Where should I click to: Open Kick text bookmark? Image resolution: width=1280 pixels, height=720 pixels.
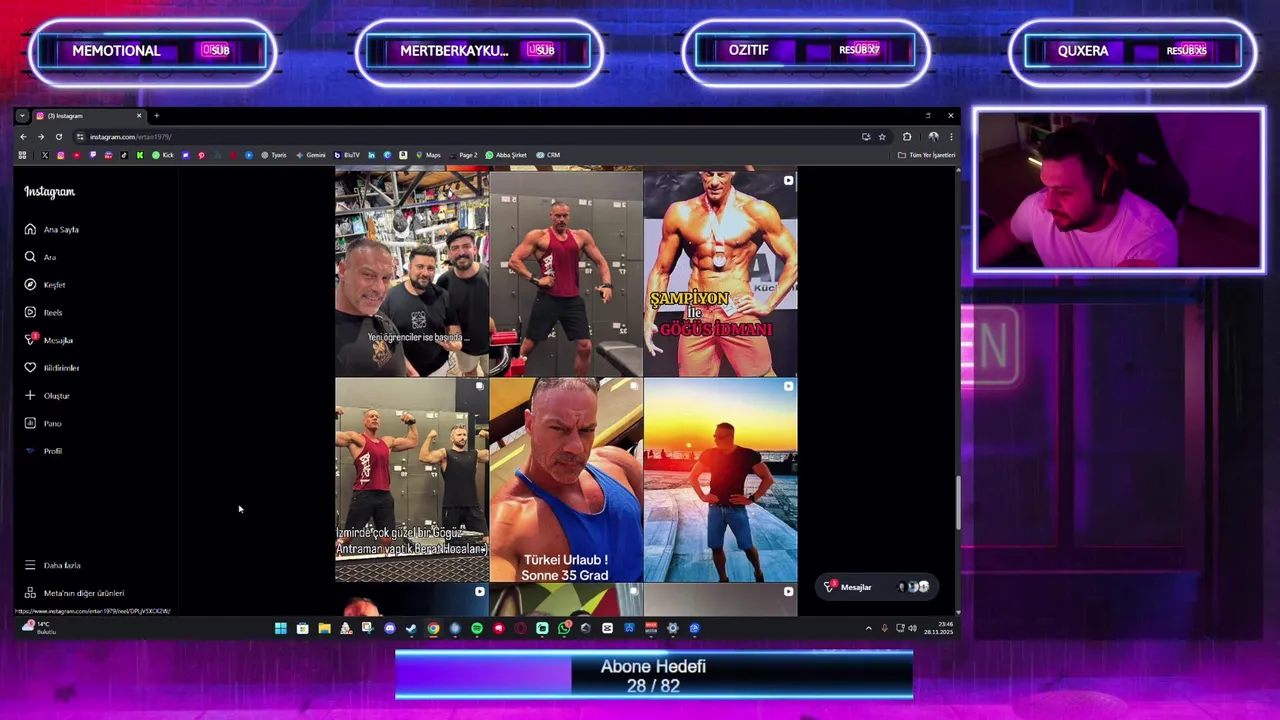coord(163,155)
